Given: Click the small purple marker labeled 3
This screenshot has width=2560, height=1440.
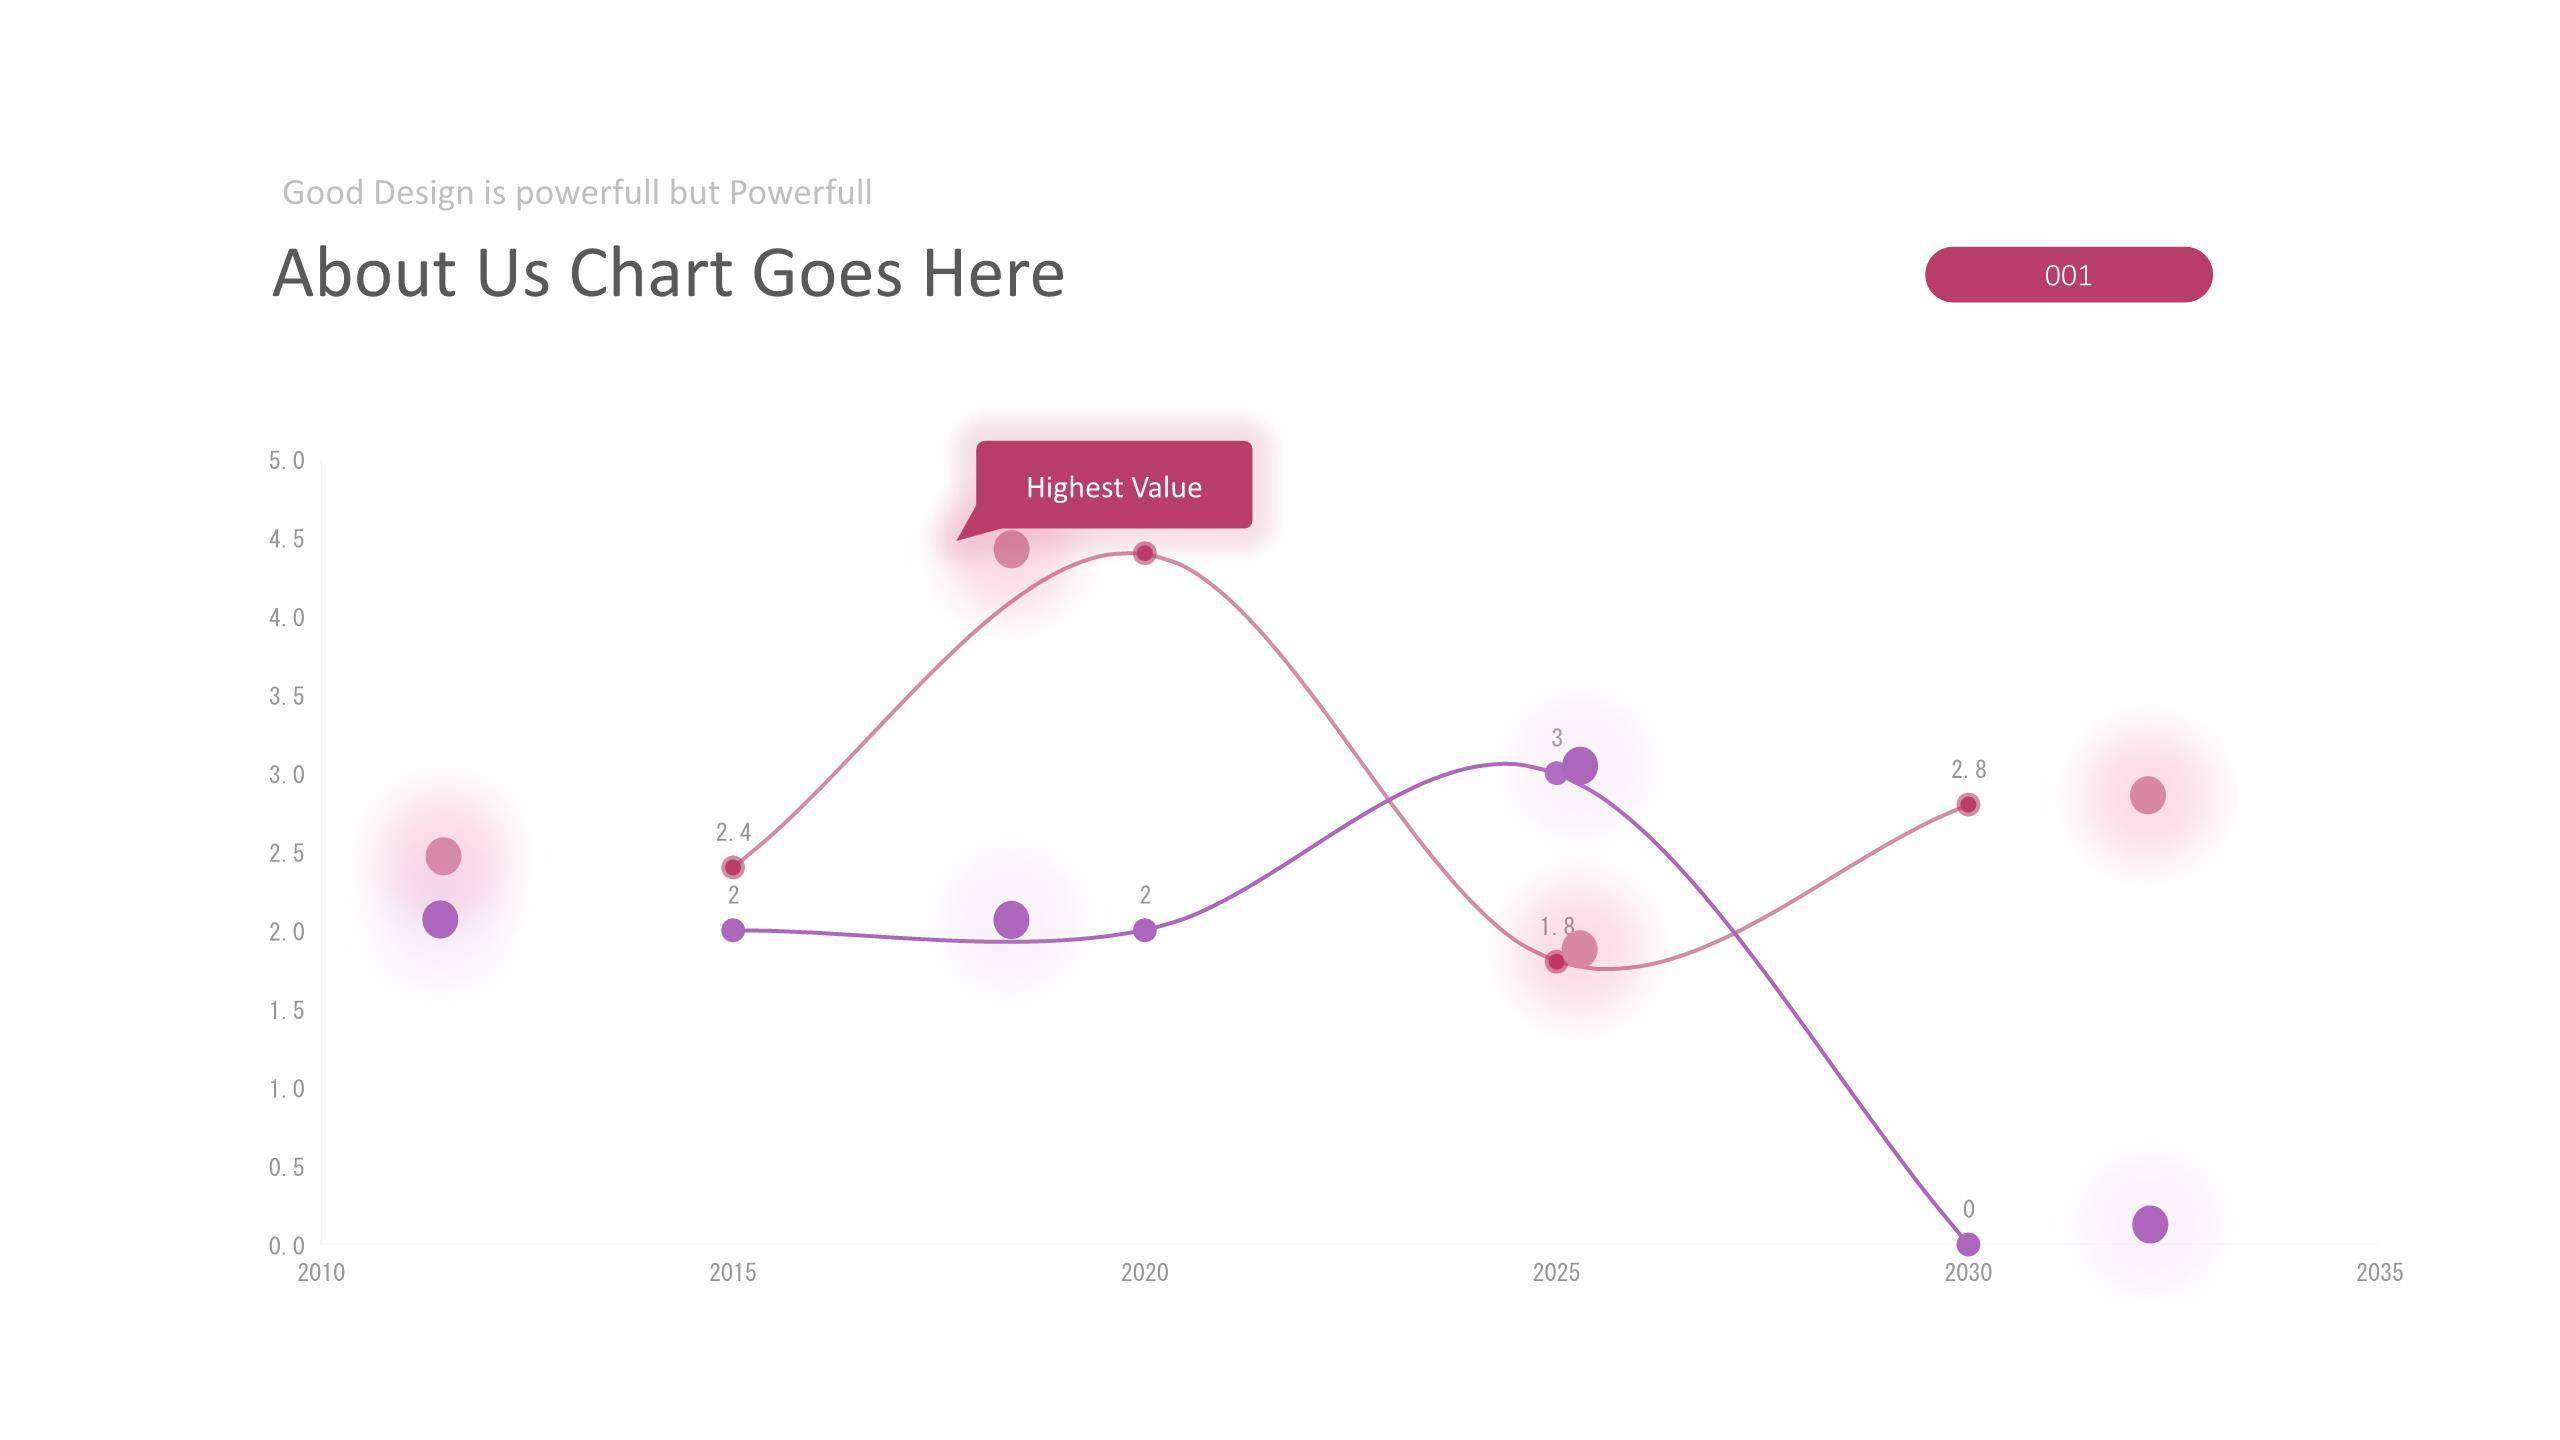Looking at the screenshot, I should coord(1555,773).
